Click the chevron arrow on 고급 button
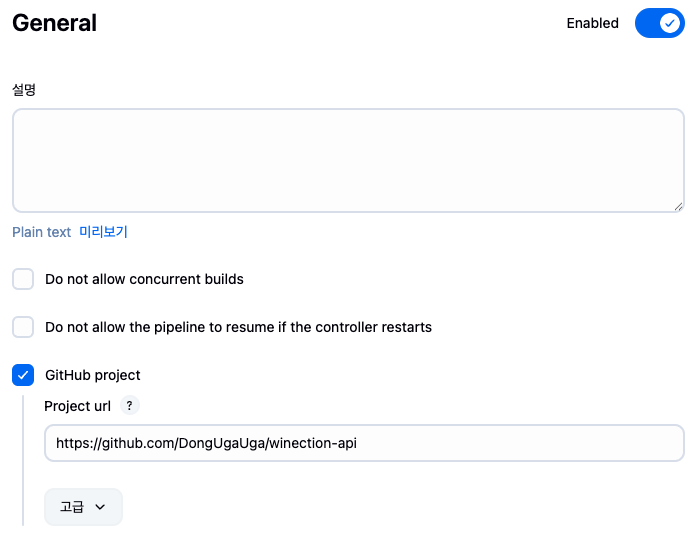696x542 pixels. [100, 507]
